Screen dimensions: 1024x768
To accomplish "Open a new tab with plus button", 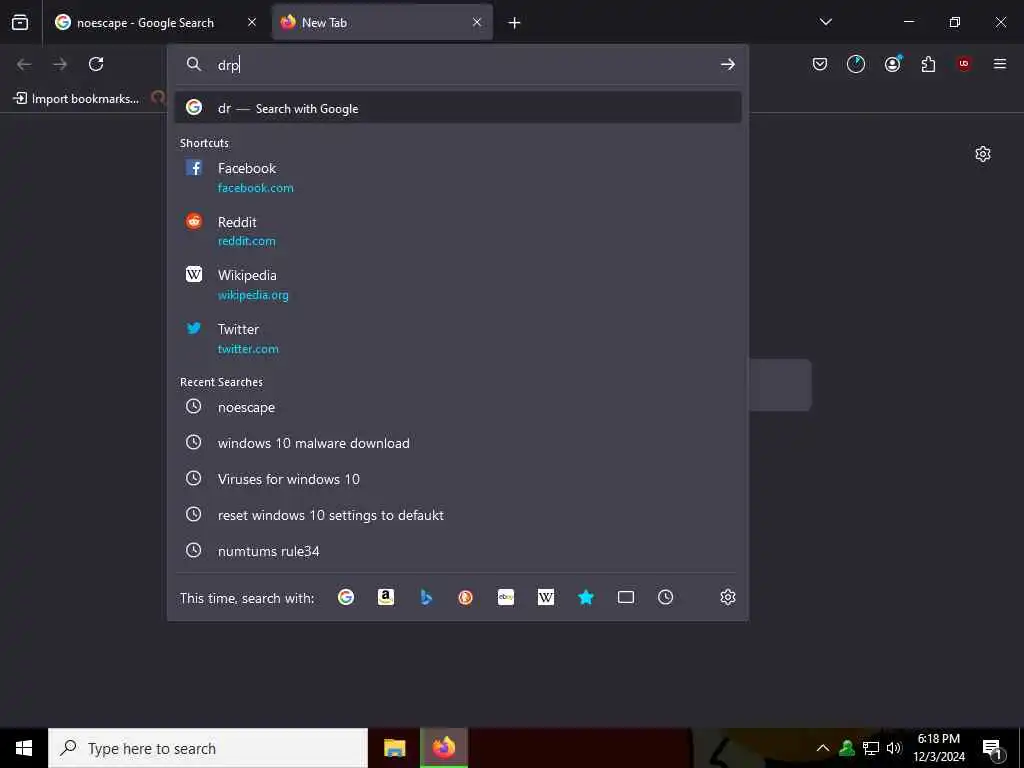I will (x=515, y=23).
